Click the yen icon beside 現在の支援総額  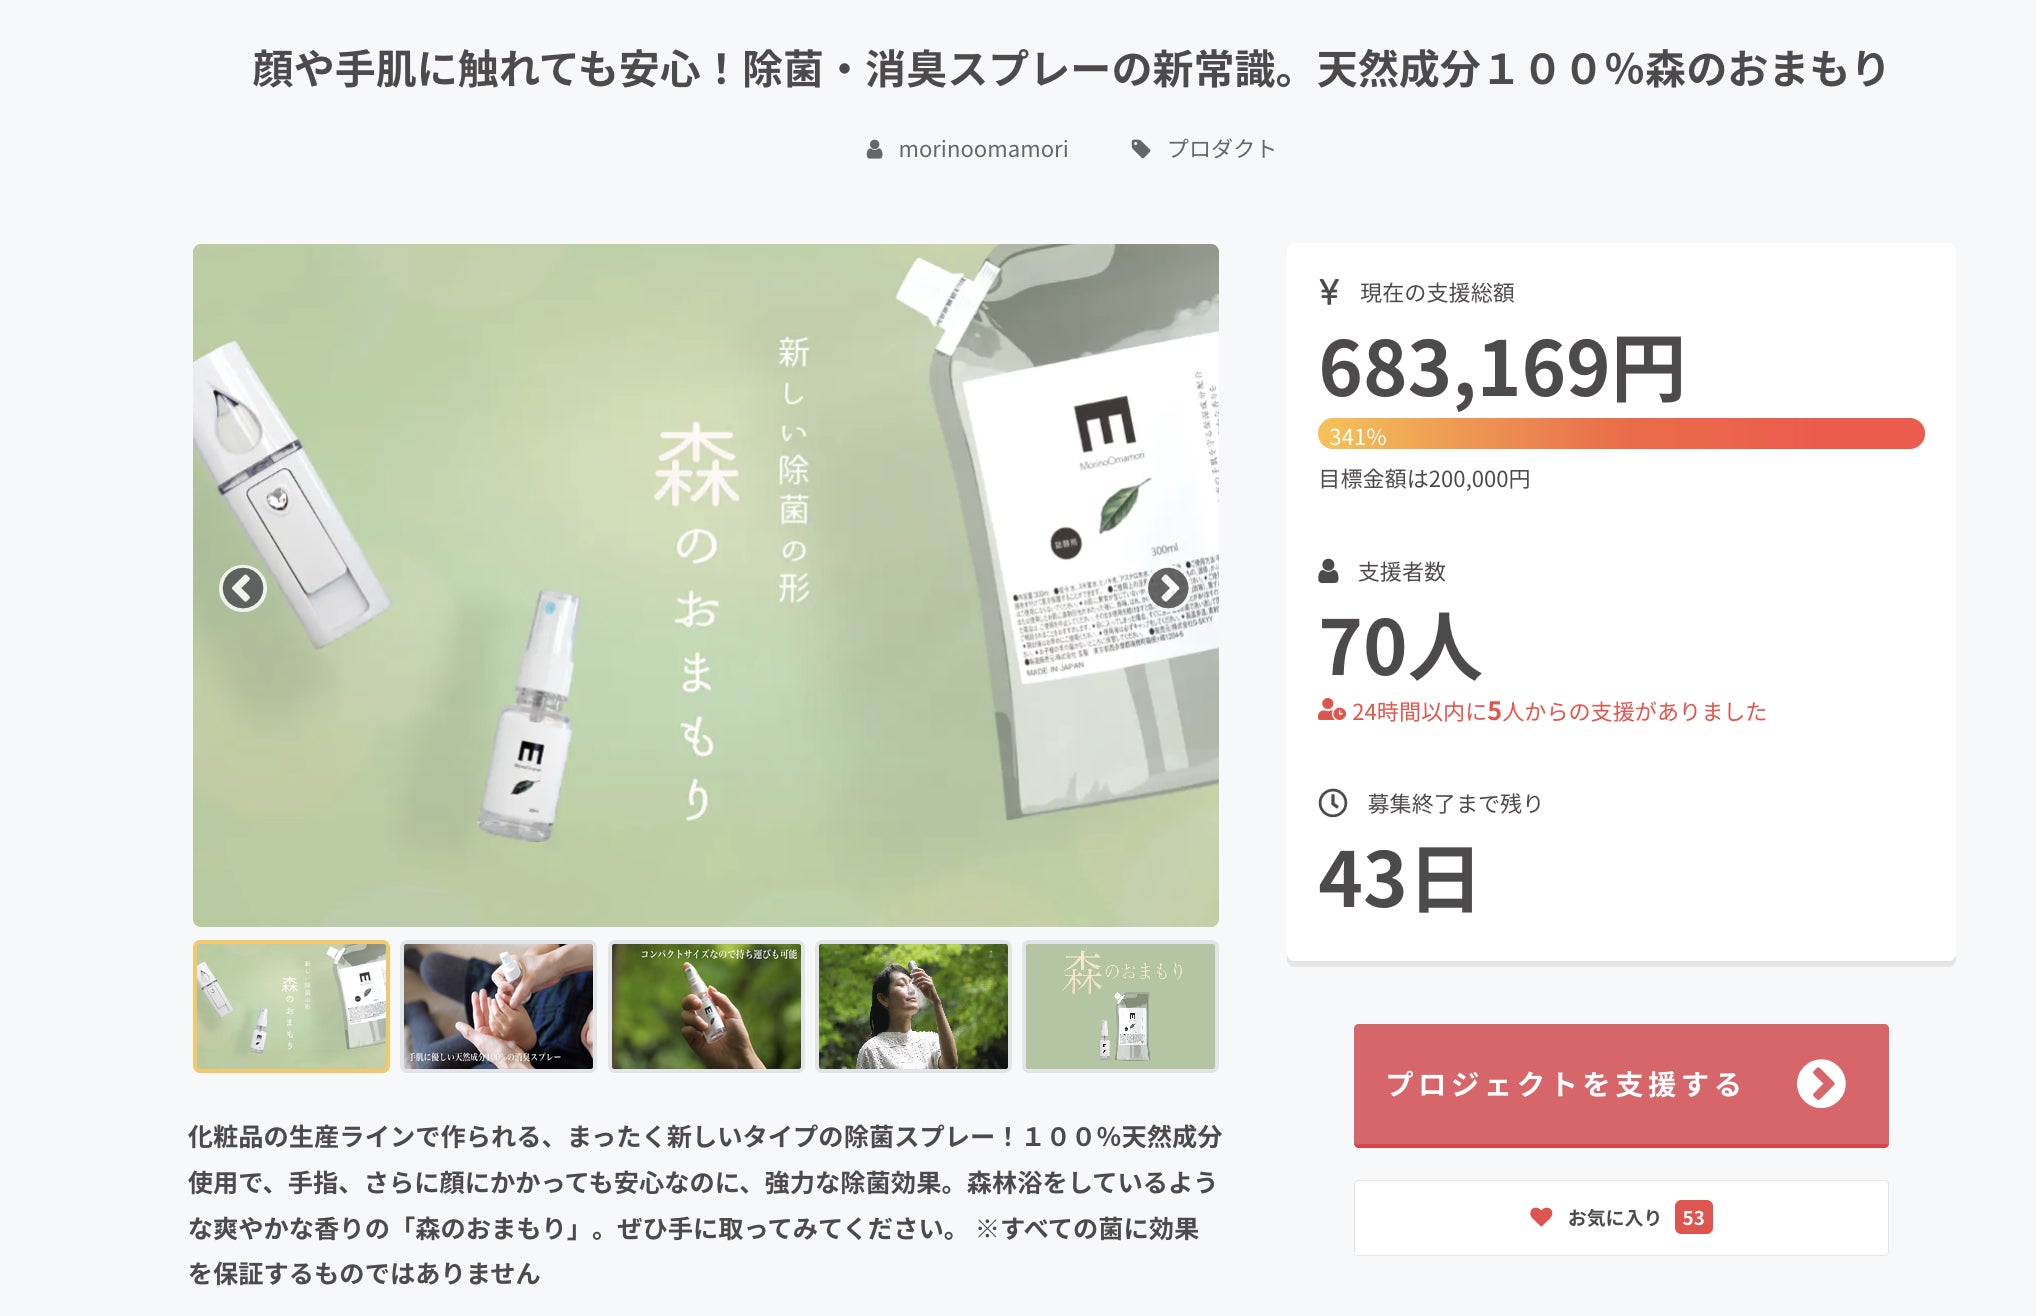point(1329,292)
